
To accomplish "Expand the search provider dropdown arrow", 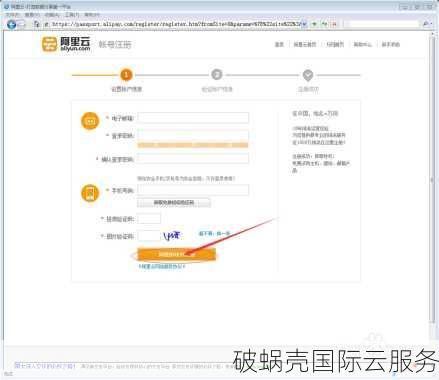I will (x=431, y=24).
